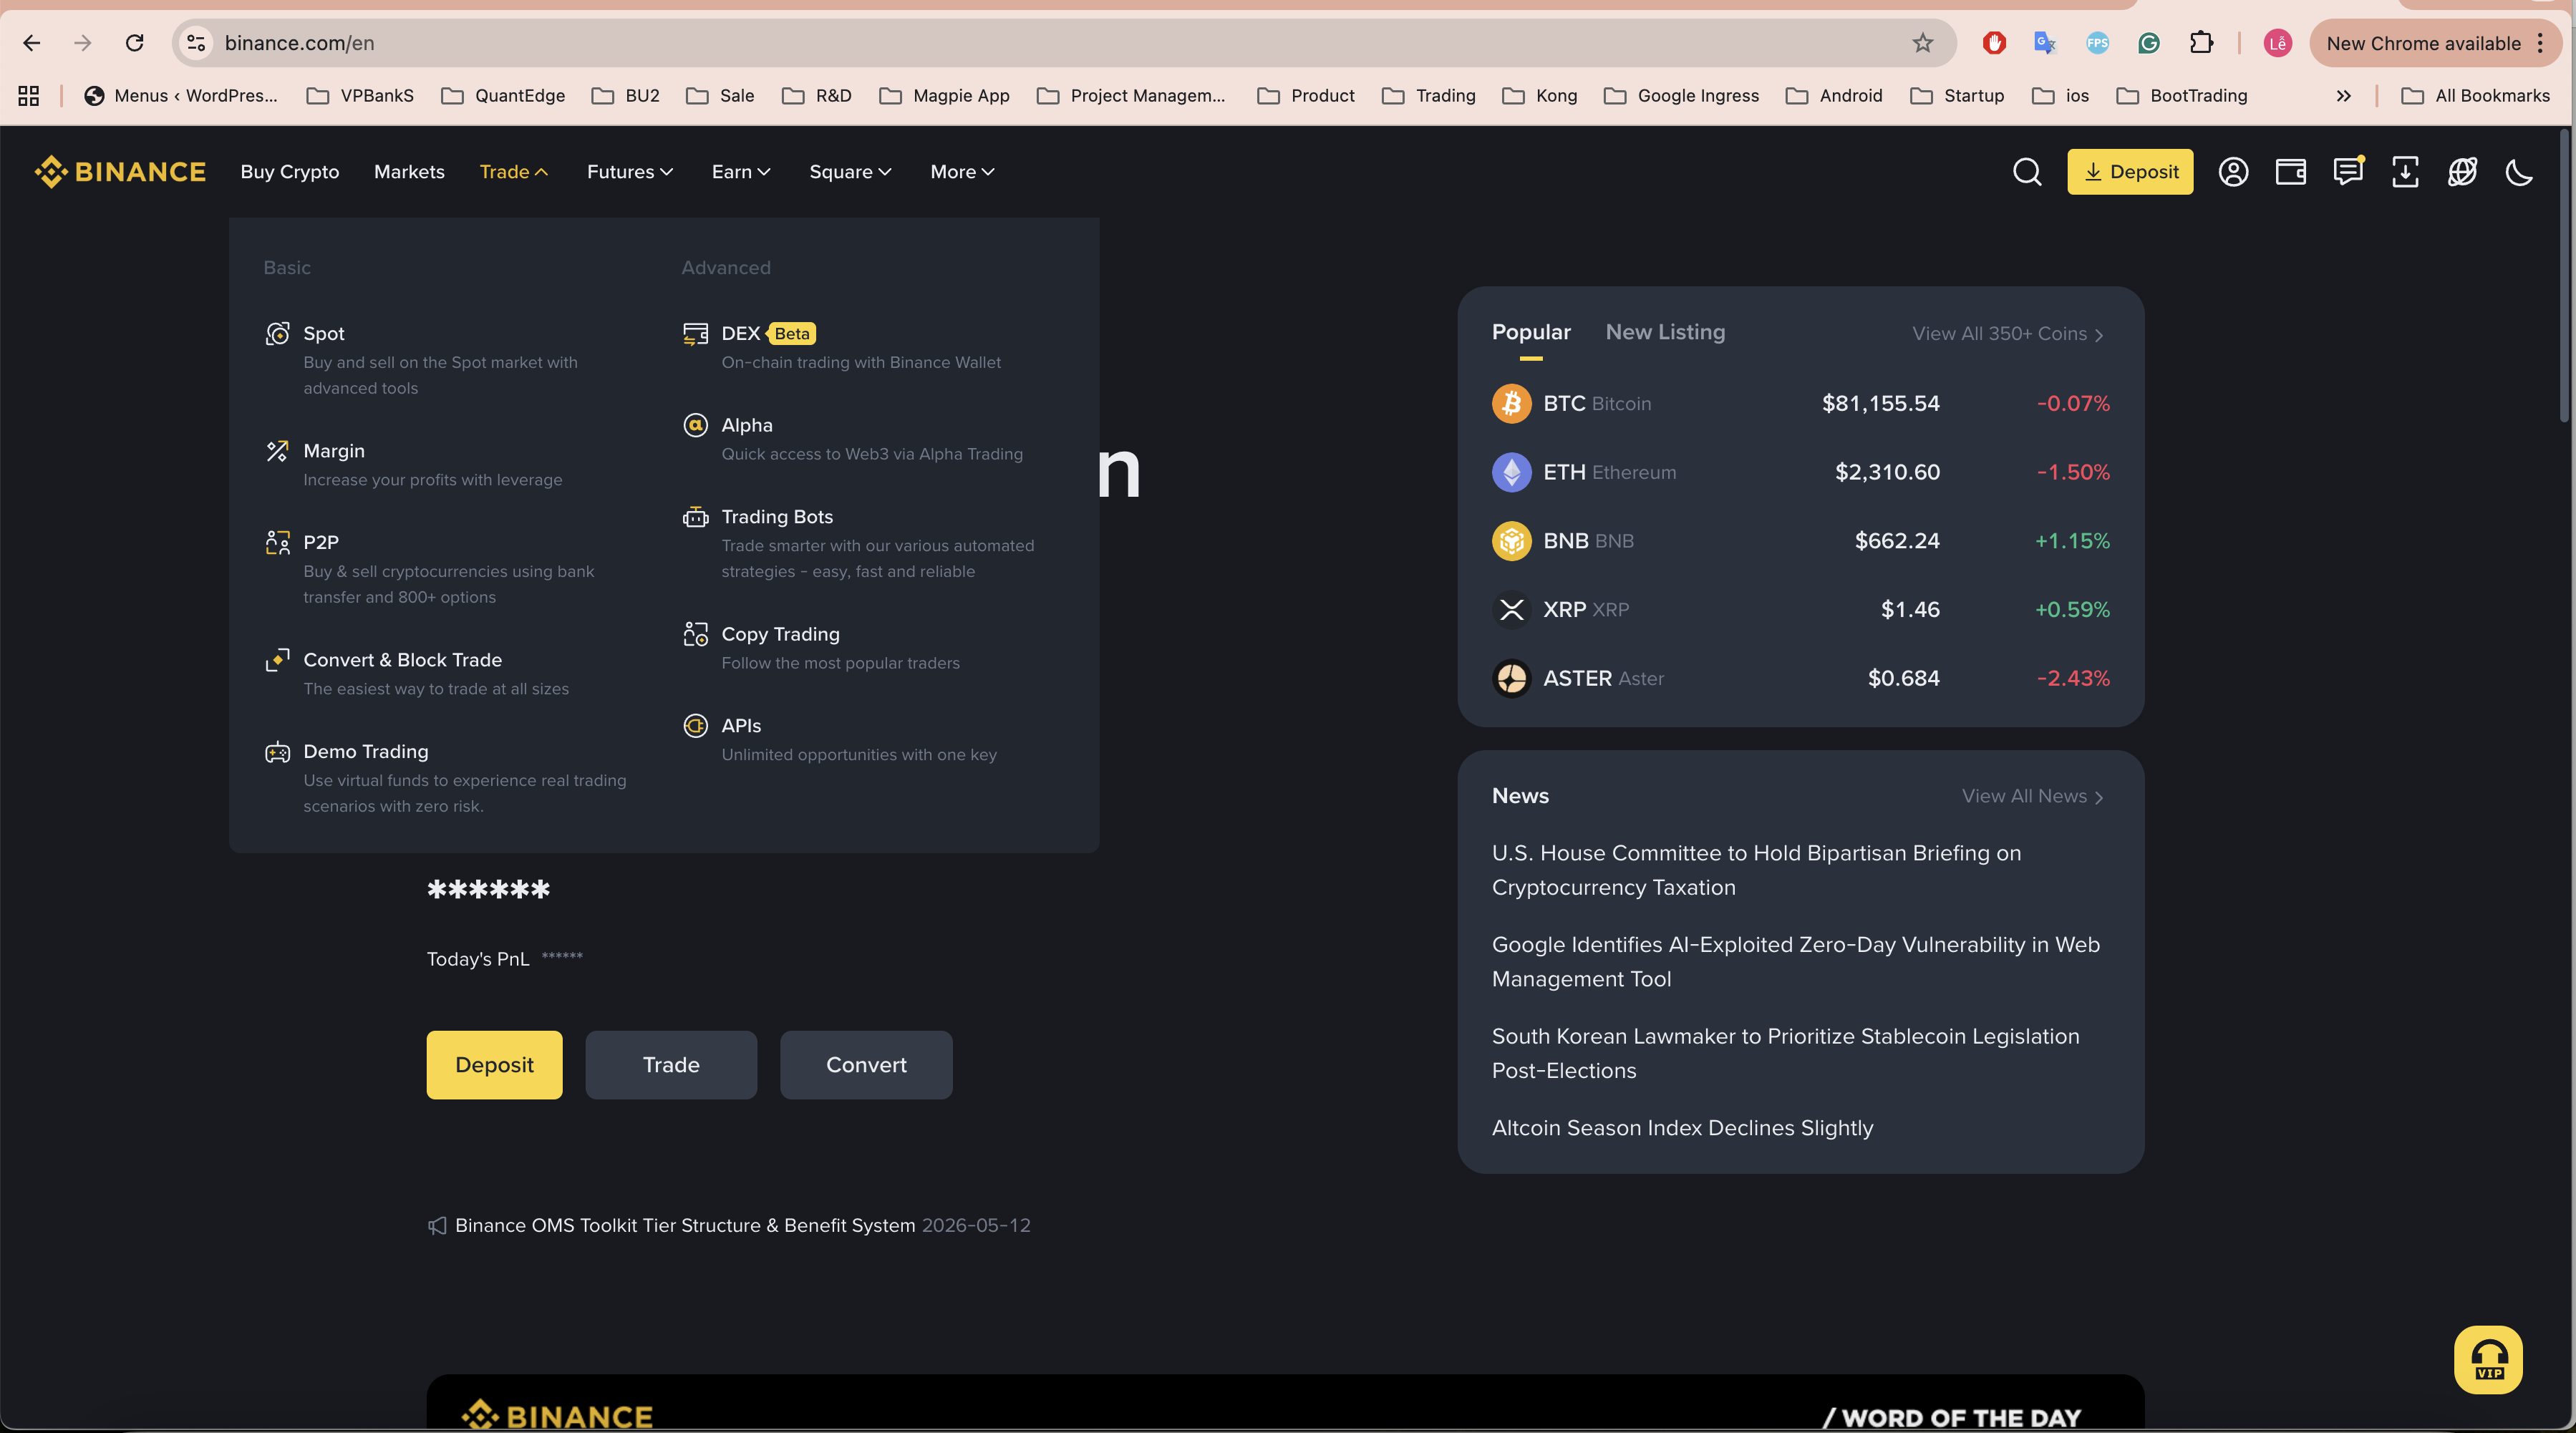Viewport: 2576px width, 1433px height.
Task: Expand the Square dropdown menu
Action: [850, 172]
